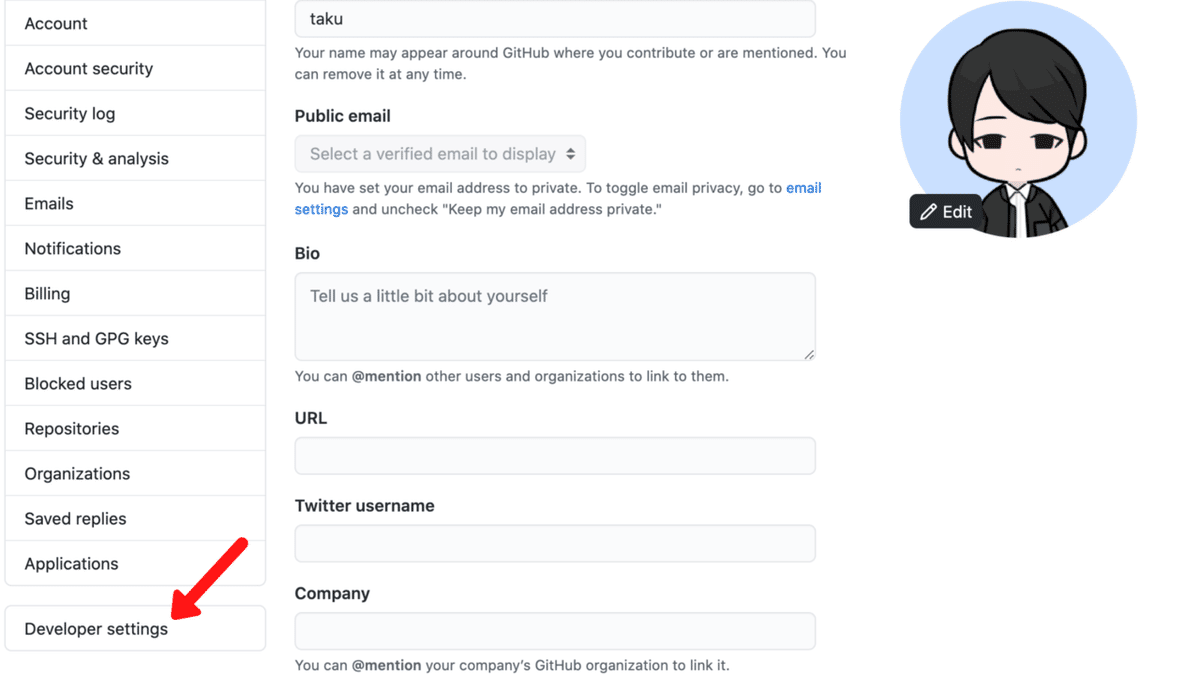Click into the Name field containing taku
Viewport: 1200px width, 675px height.
(x=555, y=19)
